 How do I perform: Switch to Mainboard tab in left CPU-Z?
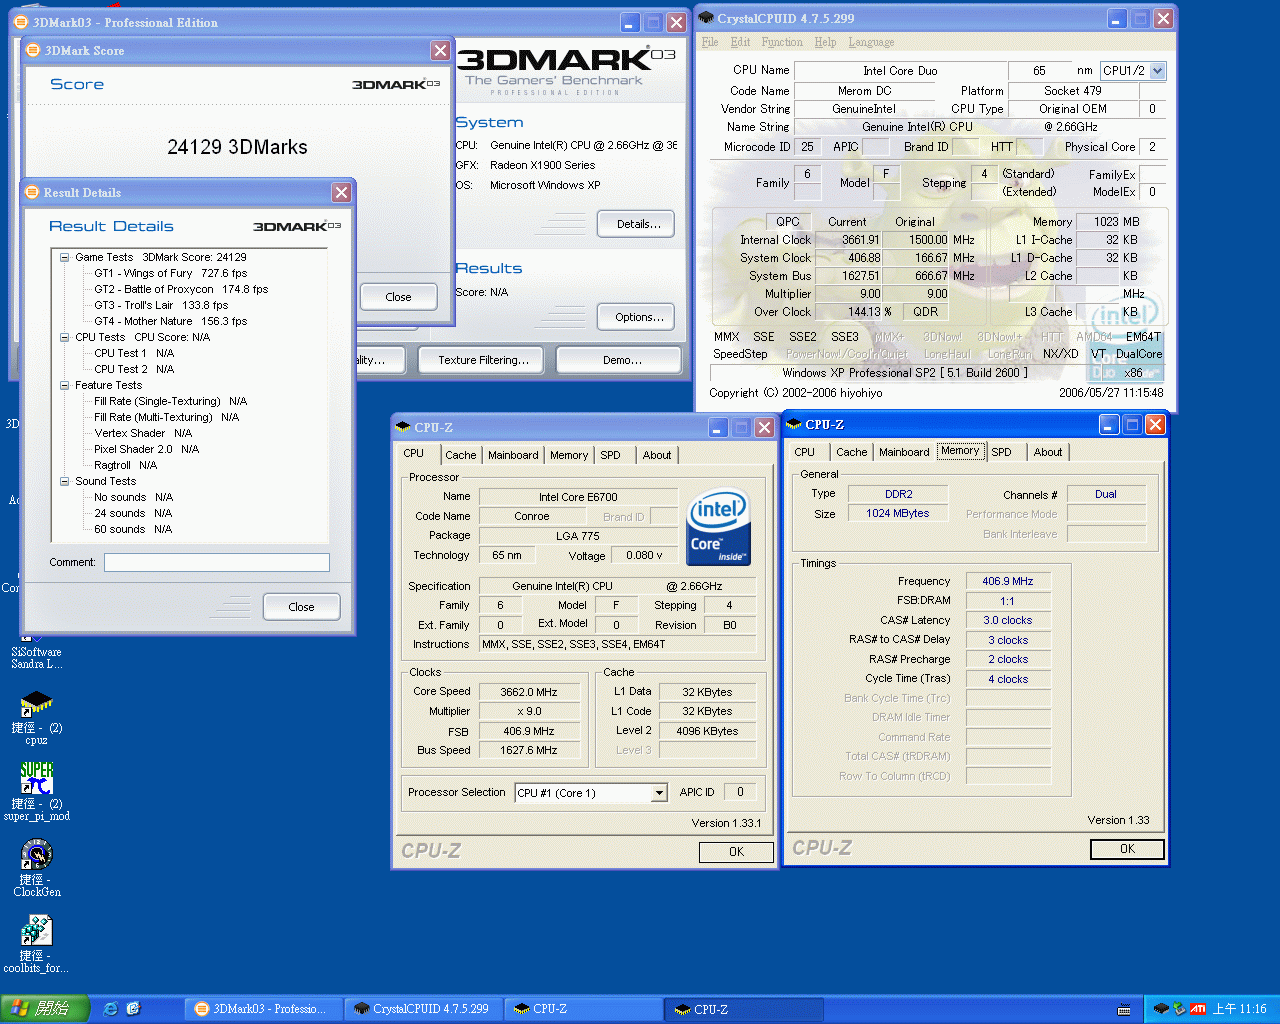(513, 455)
